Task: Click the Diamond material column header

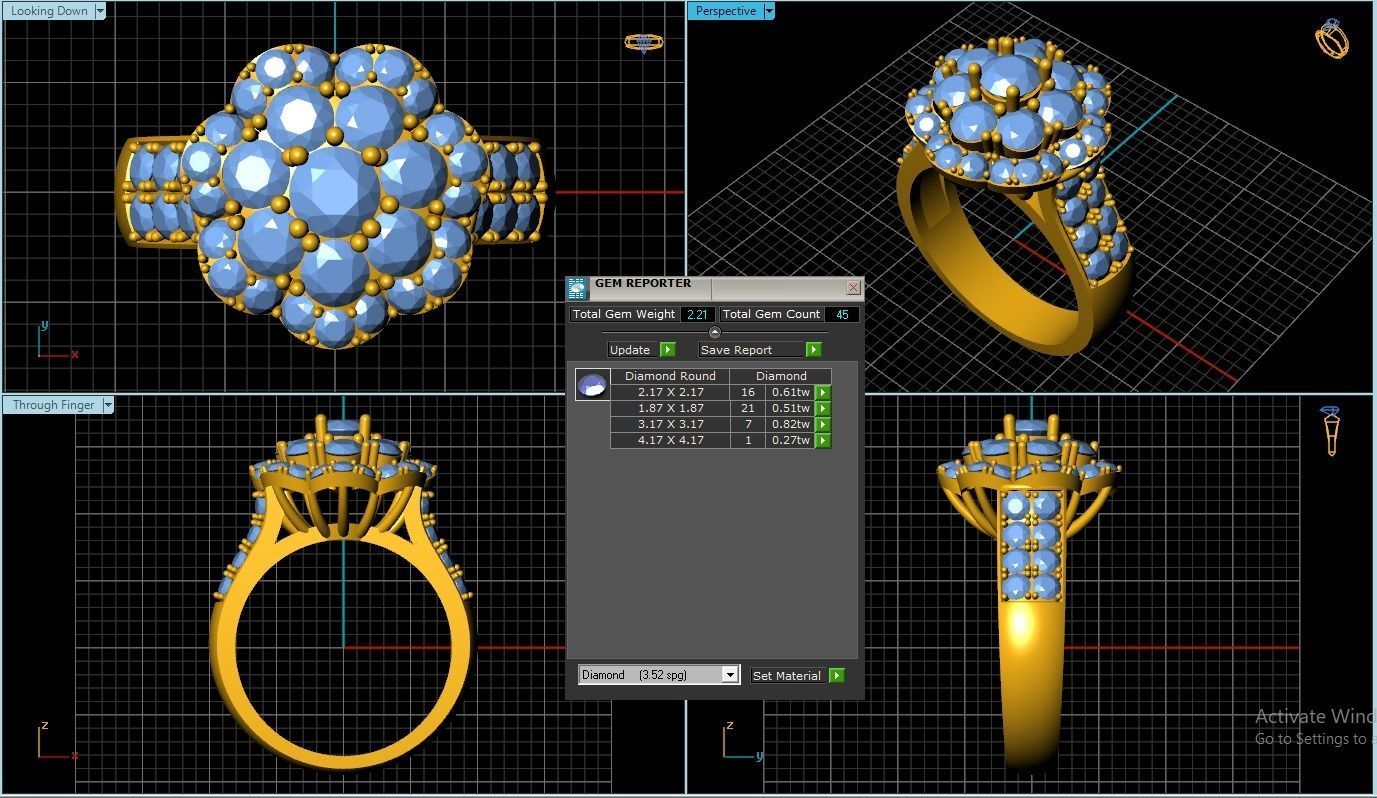Action: [x=781, y=376]
